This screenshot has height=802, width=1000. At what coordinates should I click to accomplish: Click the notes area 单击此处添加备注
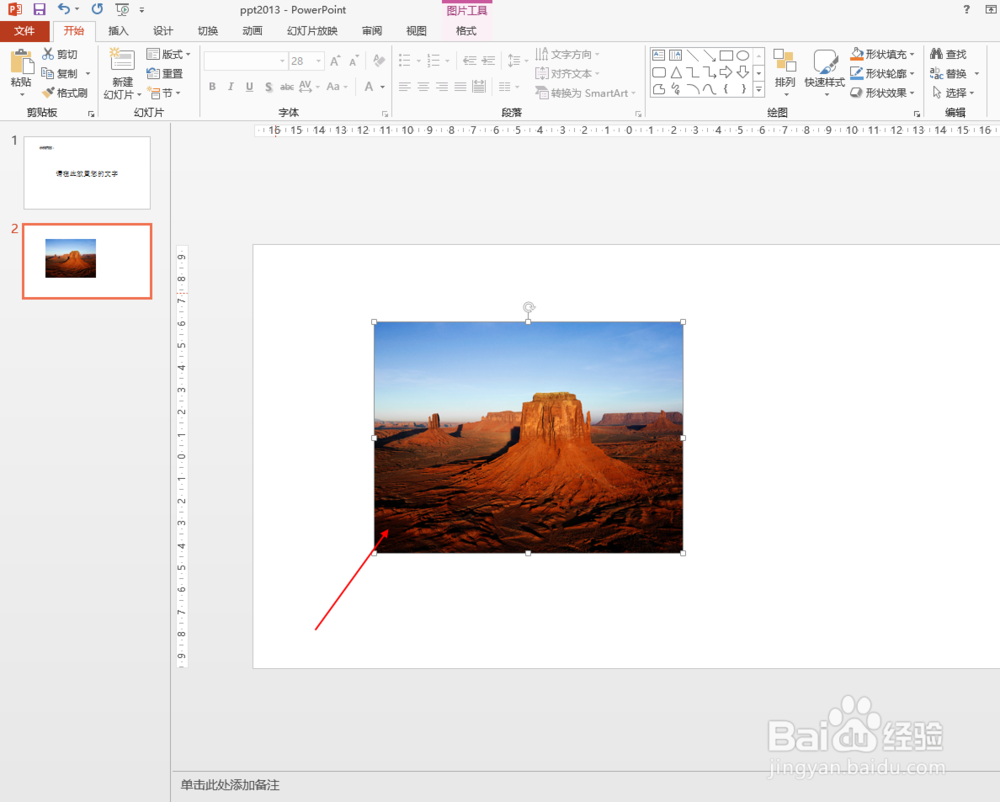pyautogui.click(x=230, y=785)
